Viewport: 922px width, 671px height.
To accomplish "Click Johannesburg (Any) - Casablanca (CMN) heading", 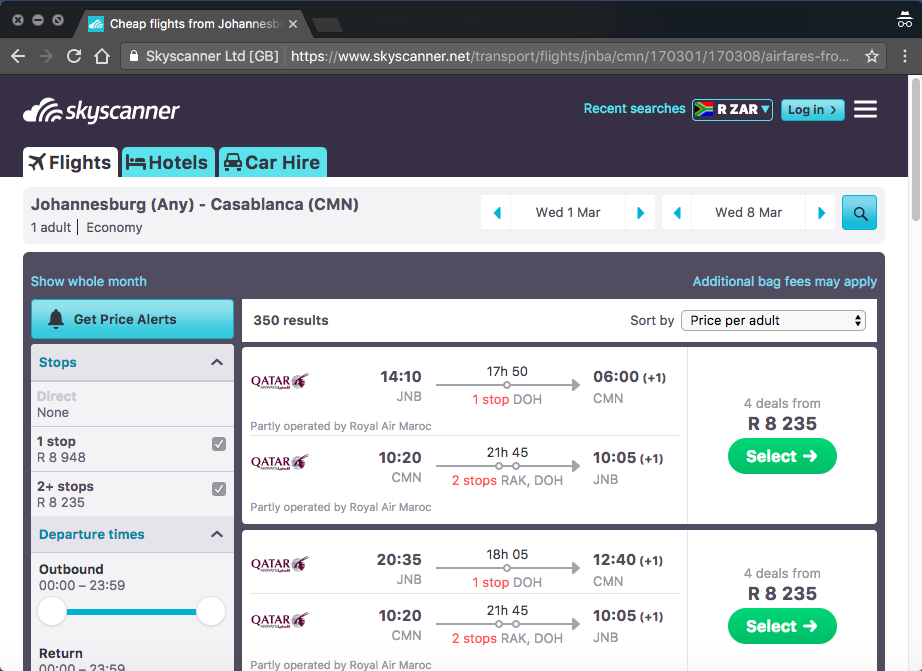I will pyautogui.click(x=195, y=205).
